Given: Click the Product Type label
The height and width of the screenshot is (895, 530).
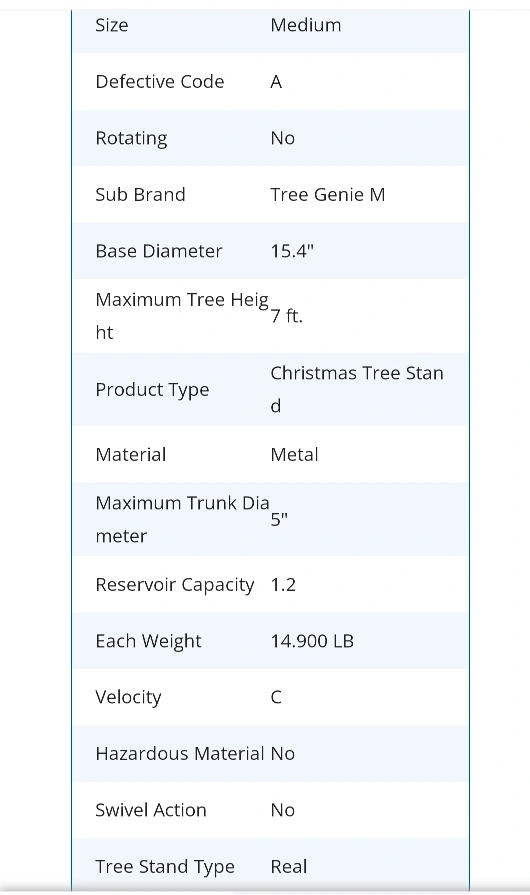Looking at the screenshot, I should 152,390.
